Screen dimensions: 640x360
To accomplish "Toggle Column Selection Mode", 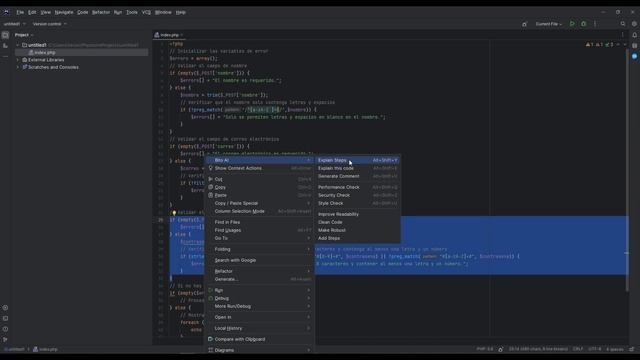I will click(259, 211).
